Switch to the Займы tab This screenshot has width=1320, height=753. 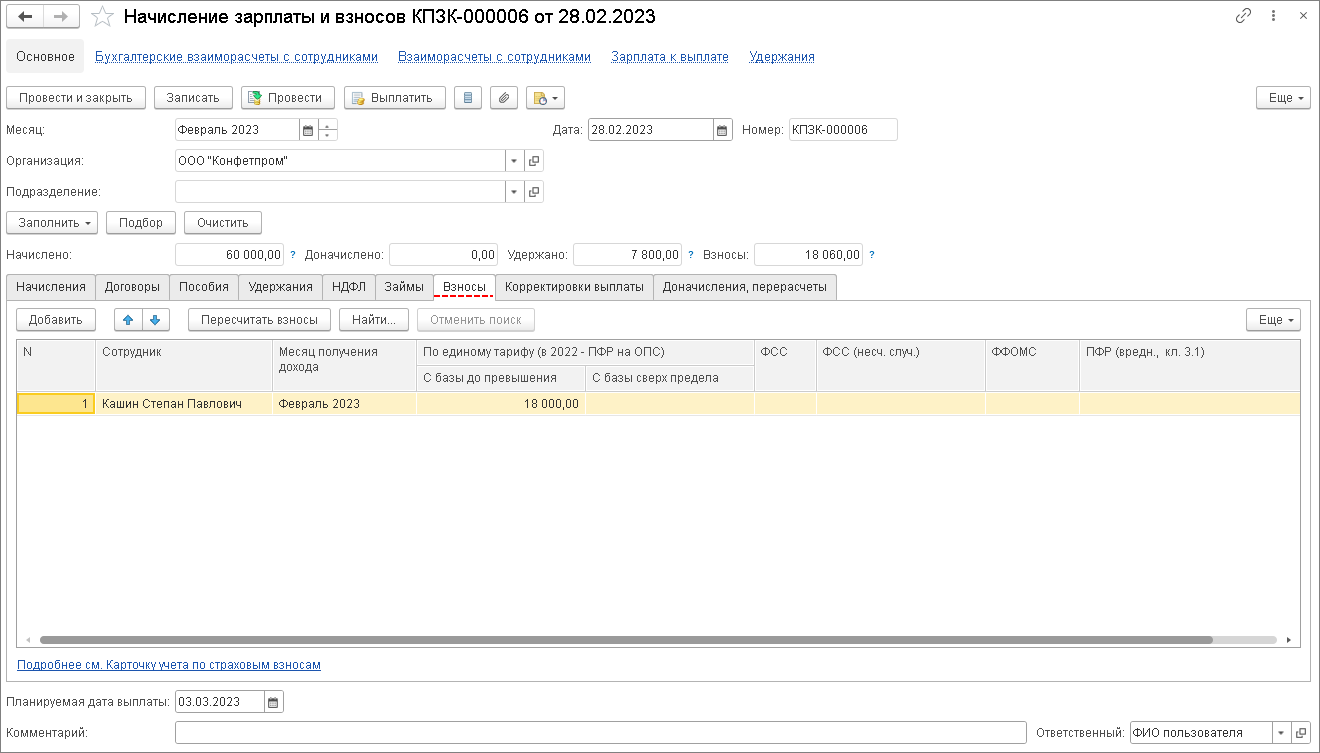coord(405,287)
